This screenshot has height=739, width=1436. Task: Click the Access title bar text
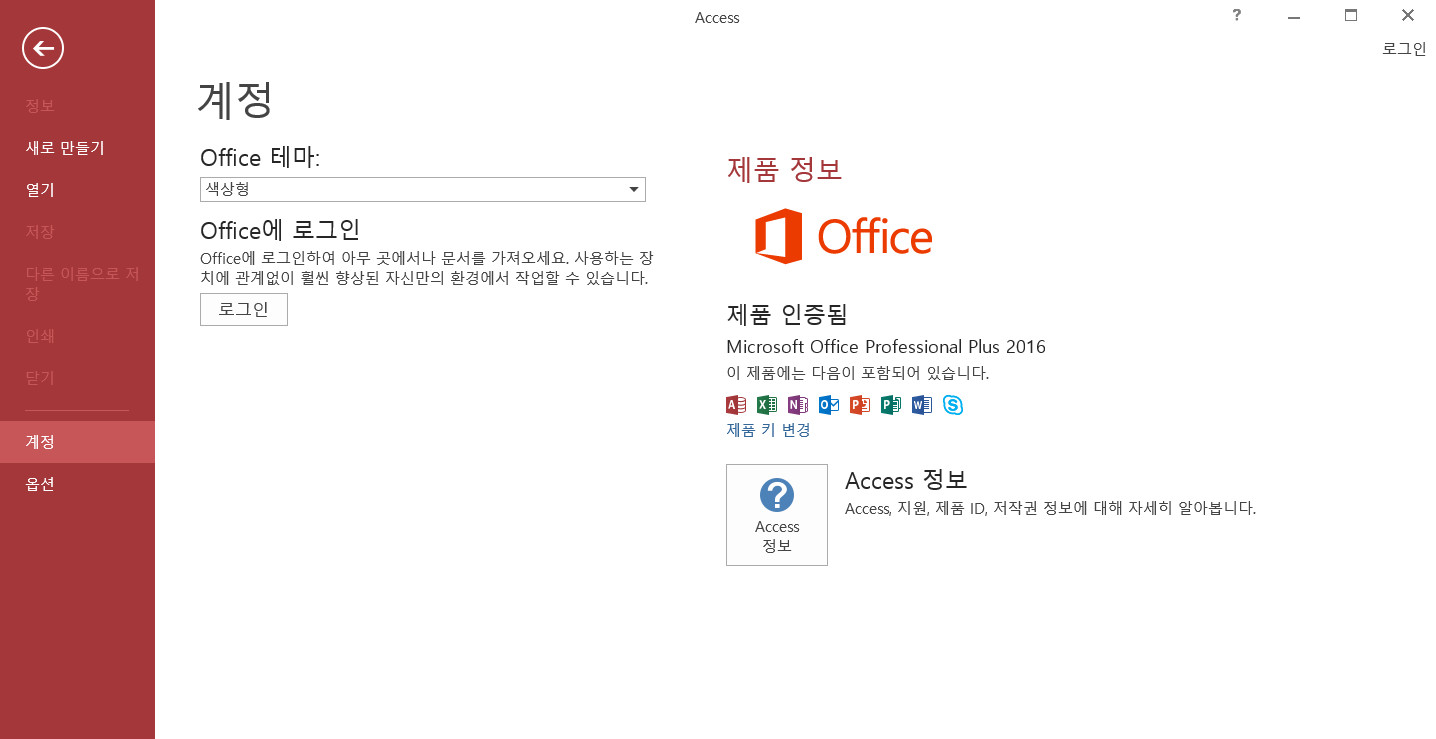pos(717,17)
